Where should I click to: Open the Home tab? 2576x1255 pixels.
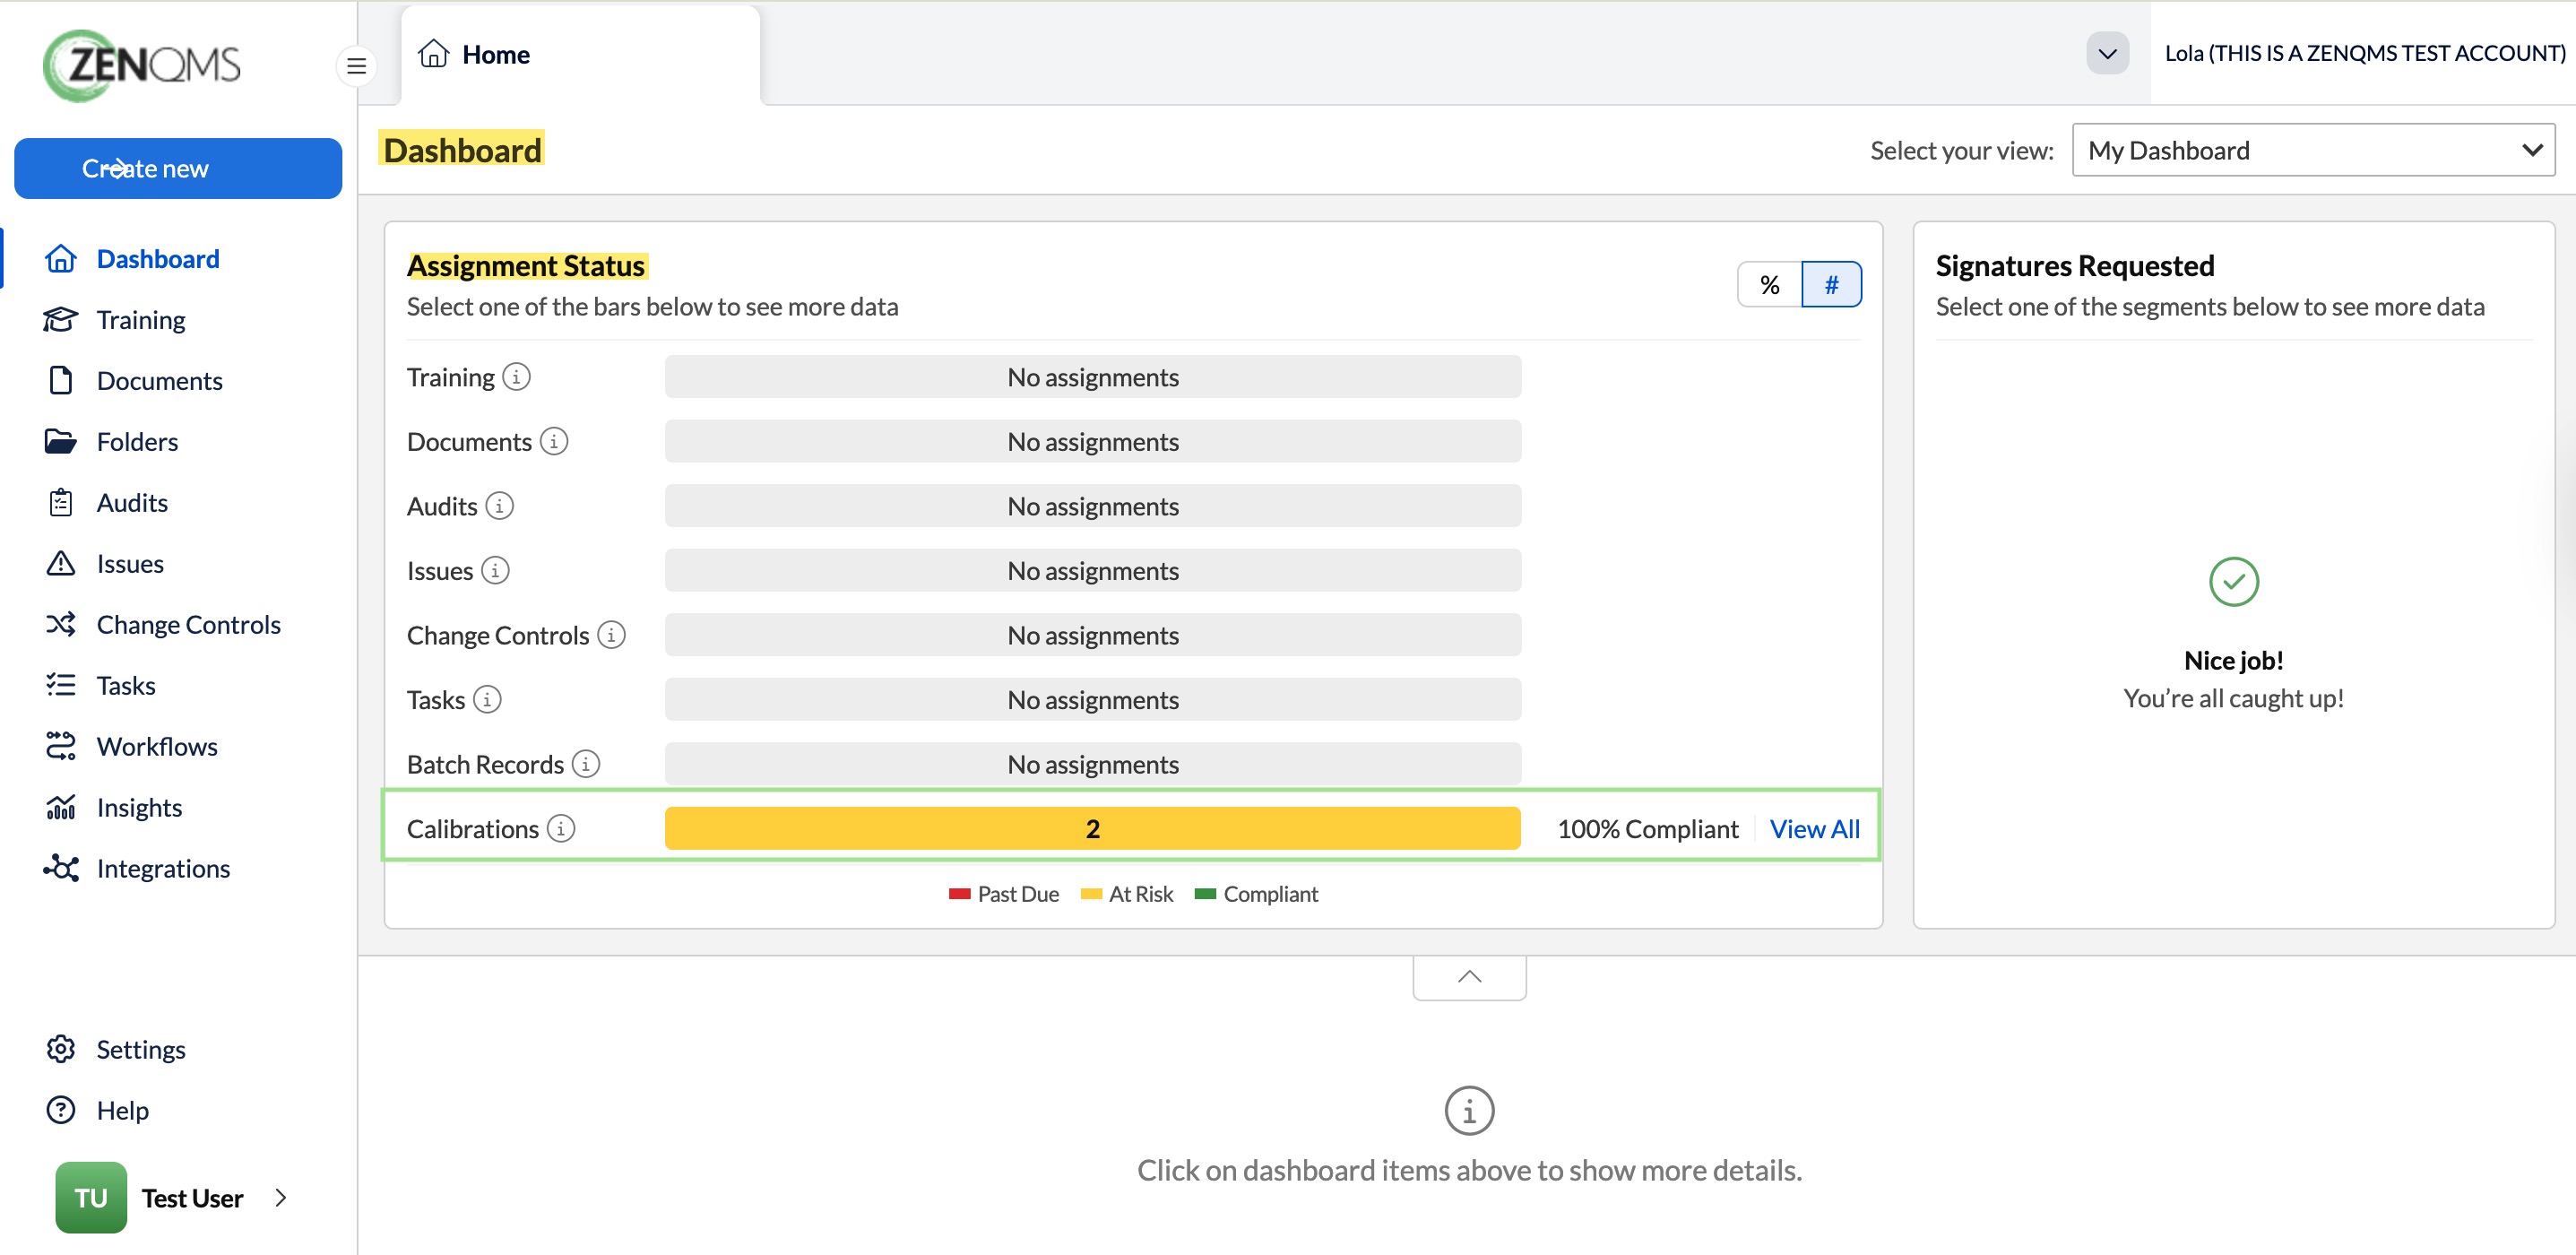(x=580, y=55)
